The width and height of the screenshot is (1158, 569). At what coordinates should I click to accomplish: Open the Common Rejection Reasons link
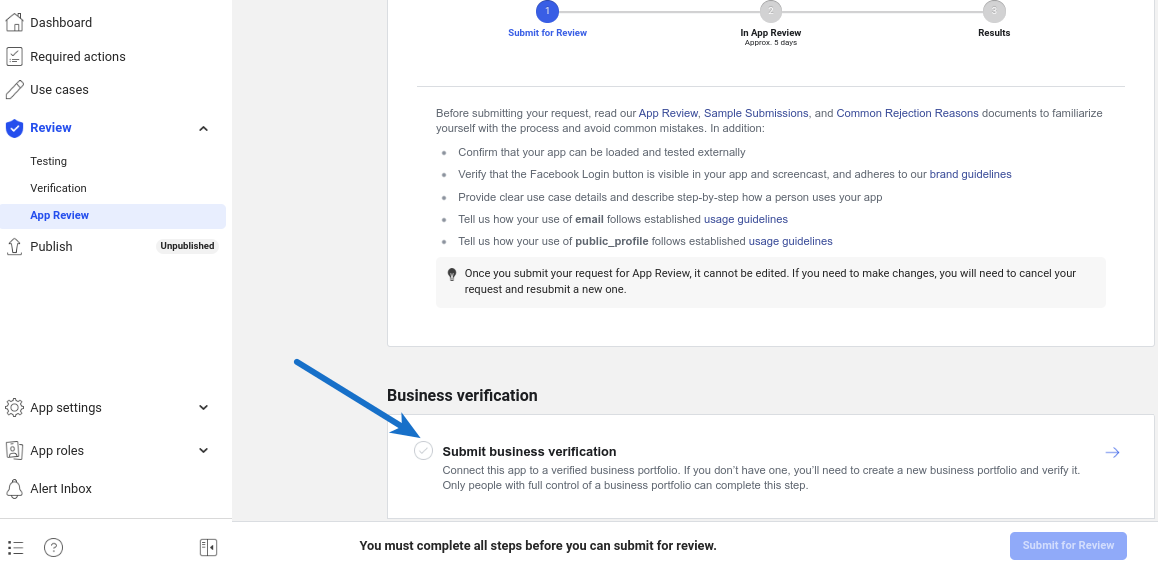coord(907,114)
